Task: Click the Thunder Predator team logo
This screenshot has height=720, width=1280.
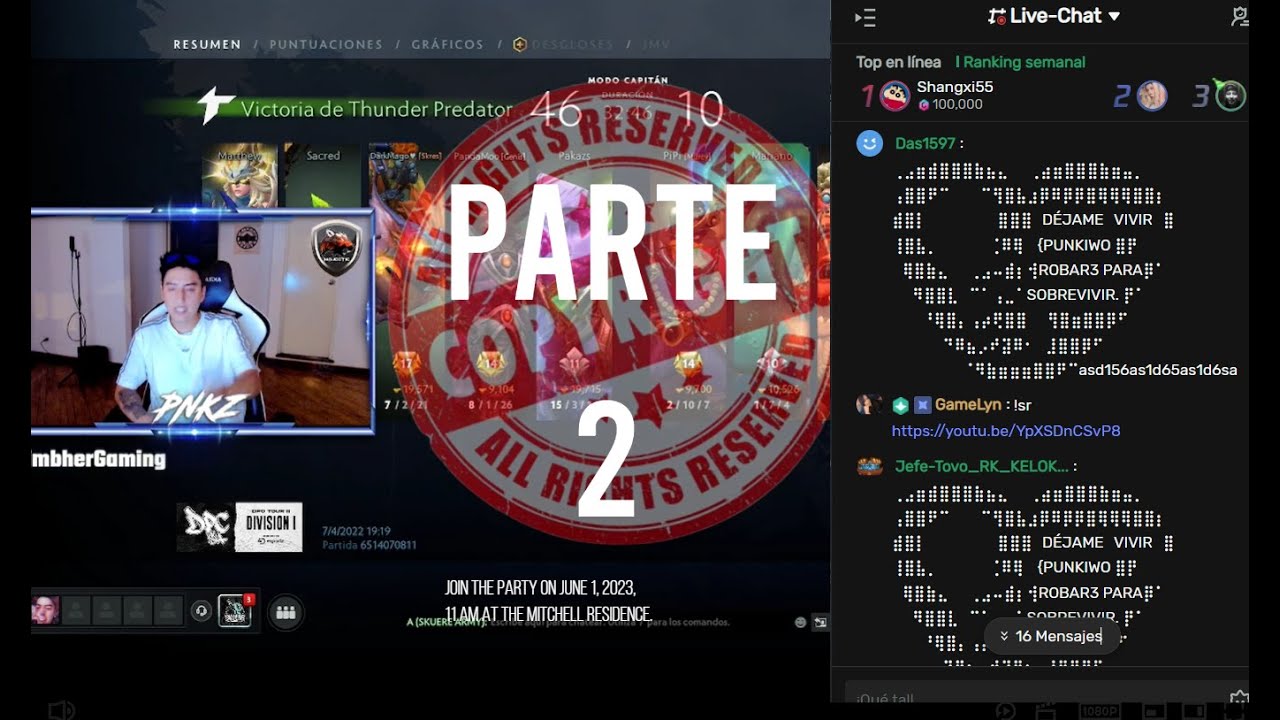Action: [x=215, y=105]
